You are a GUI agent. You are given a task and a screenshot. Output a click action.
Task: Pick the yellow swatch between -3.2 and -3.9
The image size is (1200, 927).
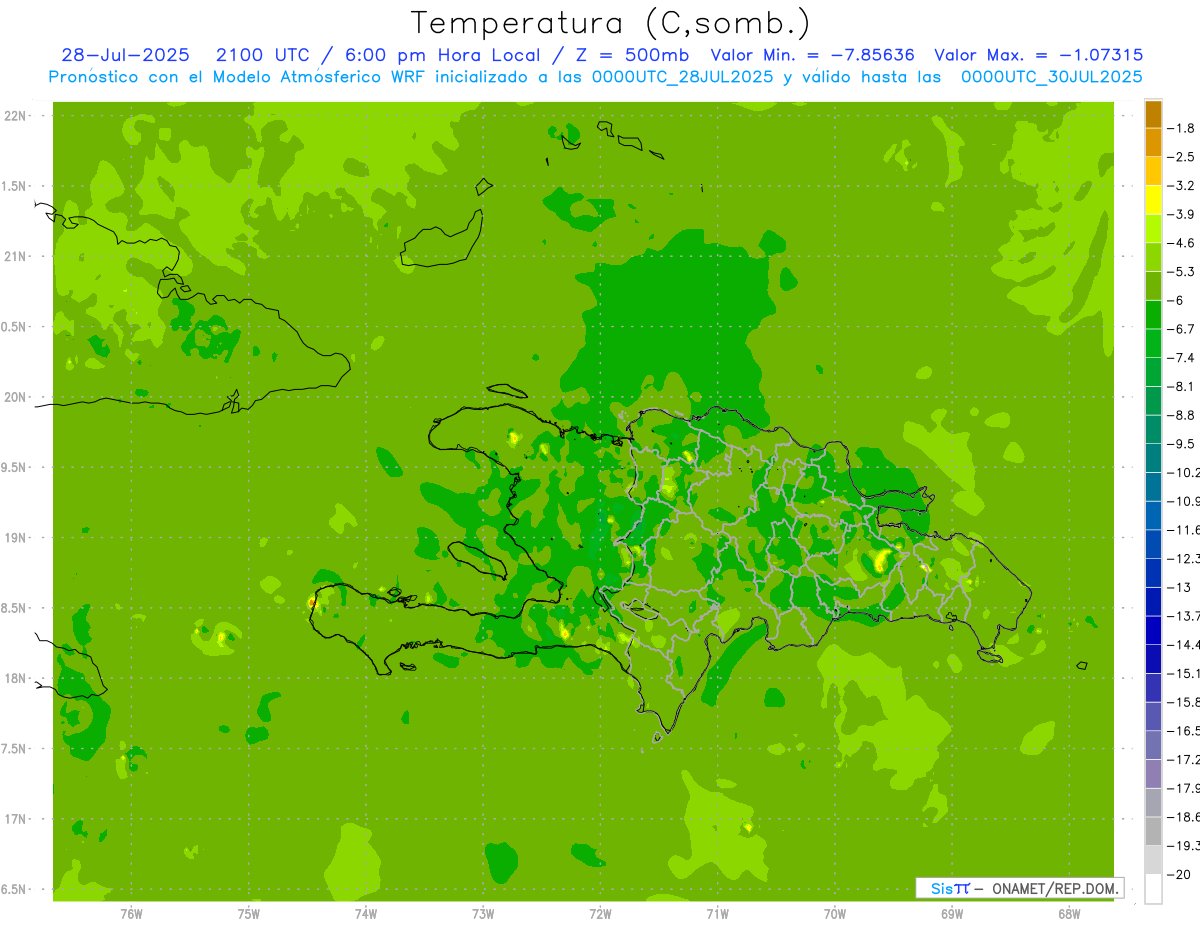pyautogui.click(x=1153, y=200)
